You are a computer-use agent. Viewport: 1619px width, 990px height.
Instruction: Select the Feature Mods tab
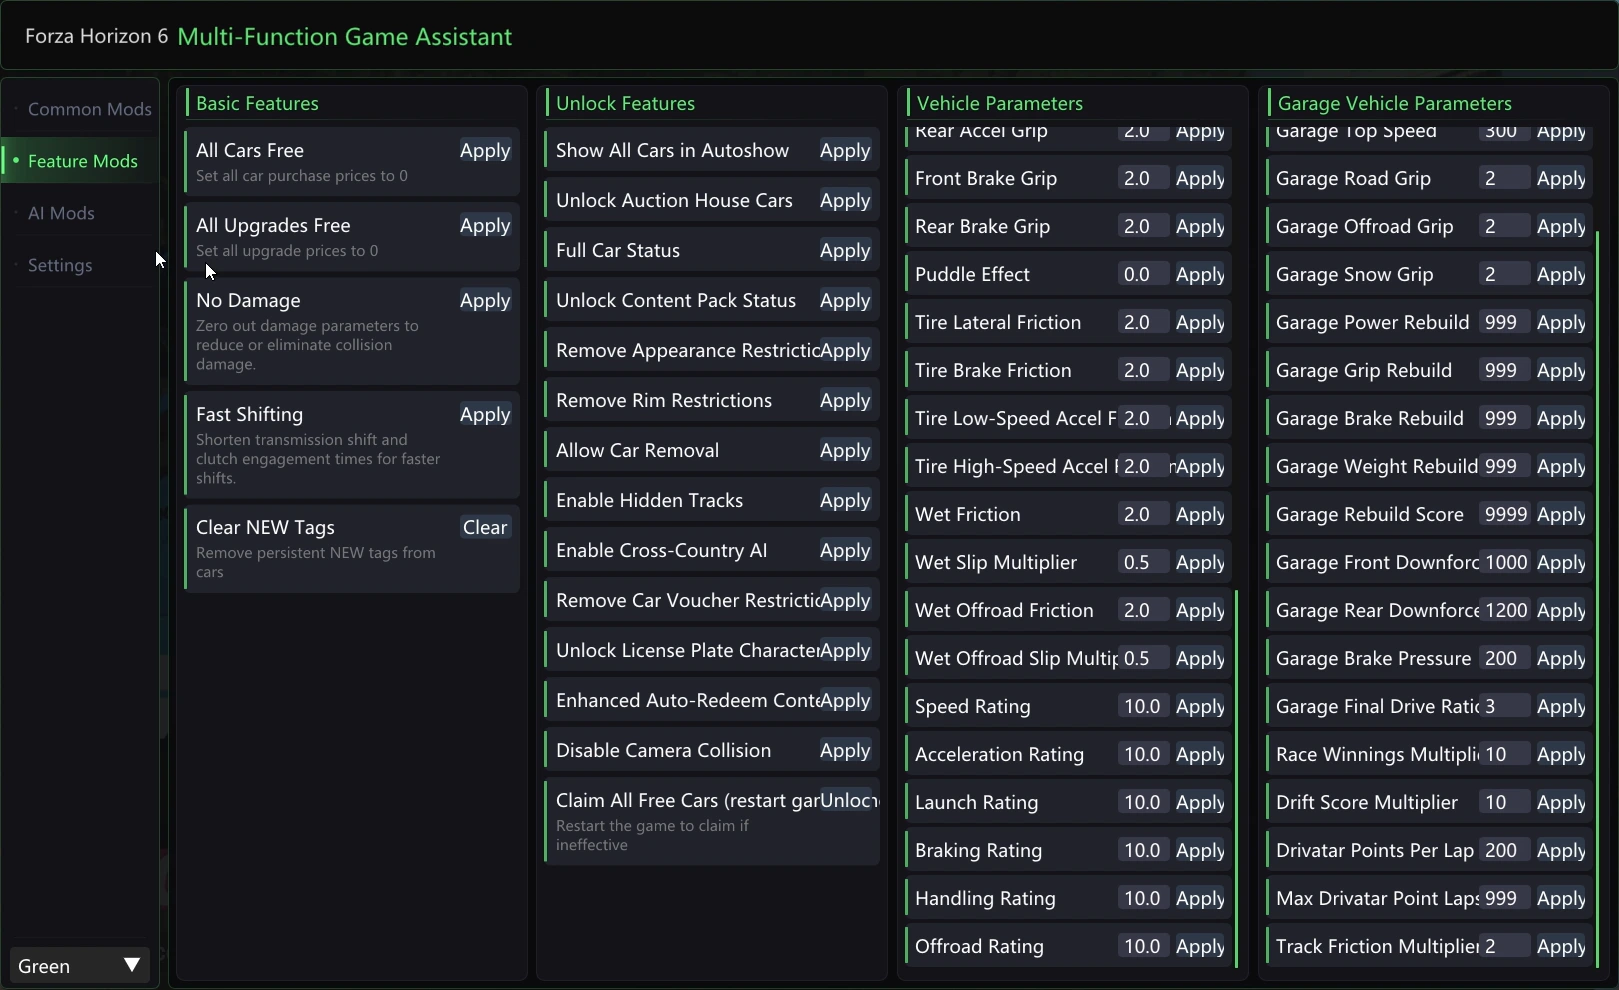pos(80,161)
